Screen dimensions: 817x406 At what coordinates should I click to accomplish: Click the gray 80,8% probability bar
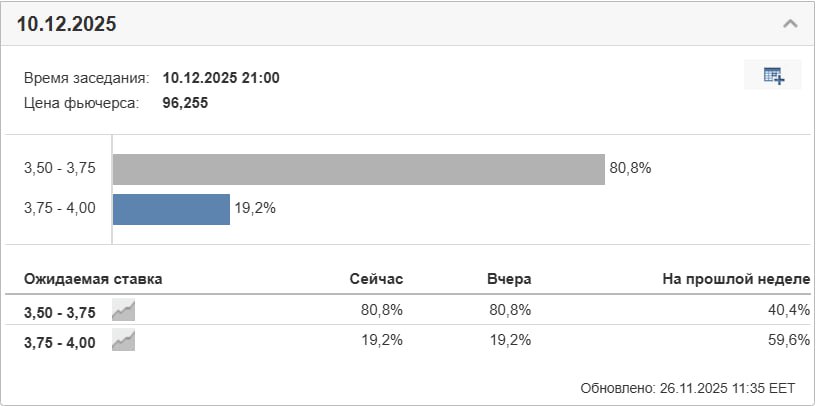(x=358, y=169)
